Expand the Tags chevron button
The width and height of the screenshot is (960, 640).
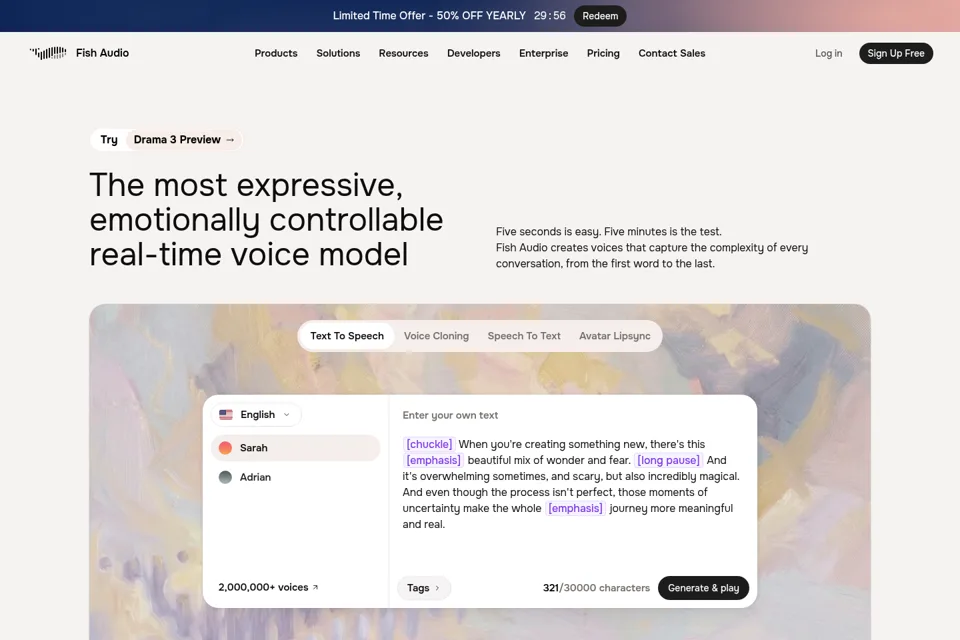point(424,588)
